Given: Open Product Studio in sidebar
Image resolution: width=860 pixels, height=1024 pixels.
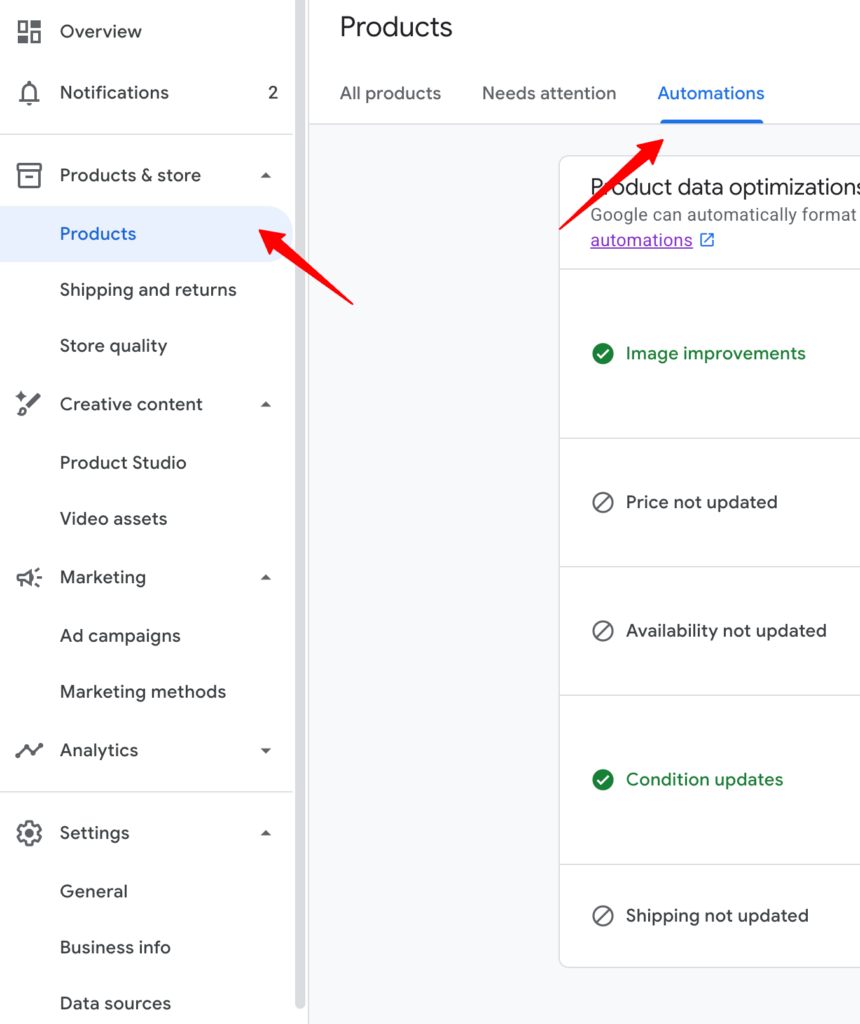Looking at the screenshot, I should click(123, 462).
